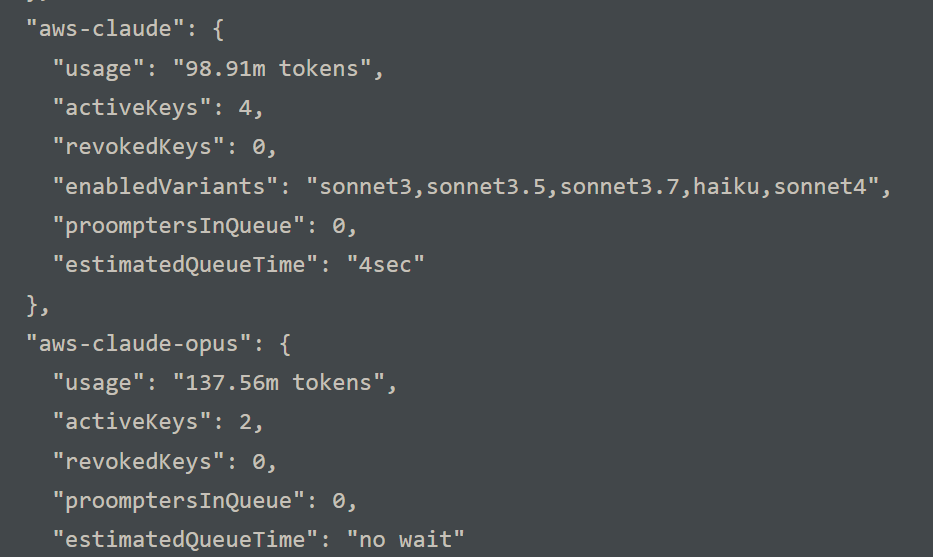Click the closing brace of aws-claude block
This screenshot has width=933, height=557.
pos(33,305)
